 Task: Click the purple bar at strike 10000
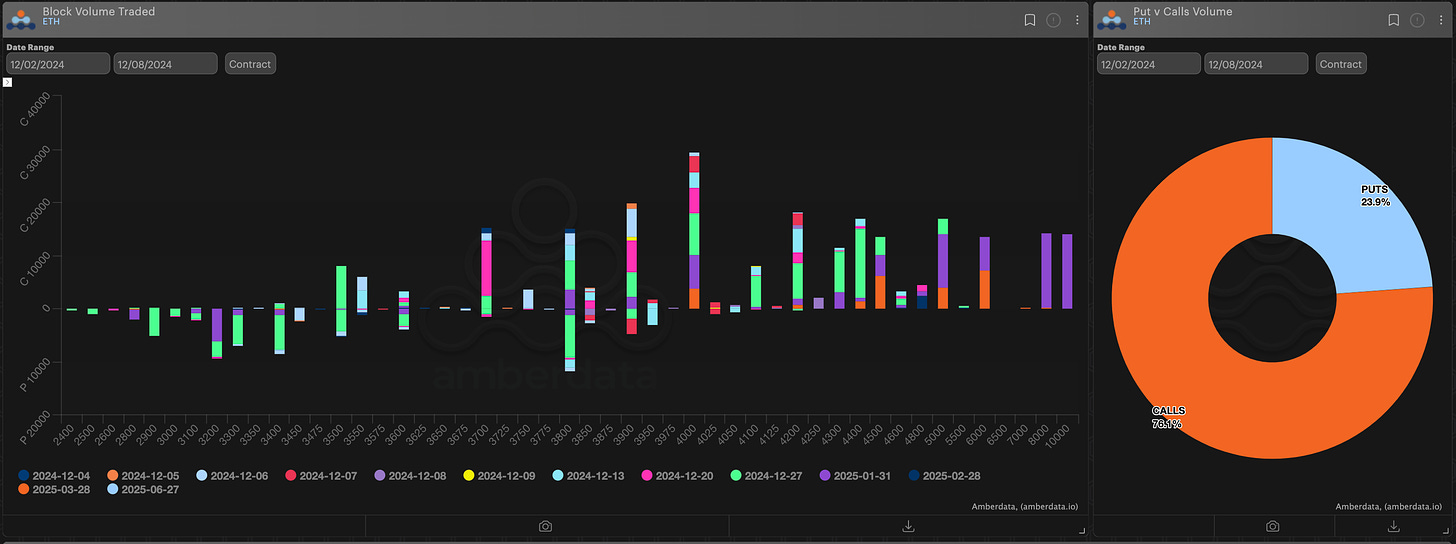1067,271
